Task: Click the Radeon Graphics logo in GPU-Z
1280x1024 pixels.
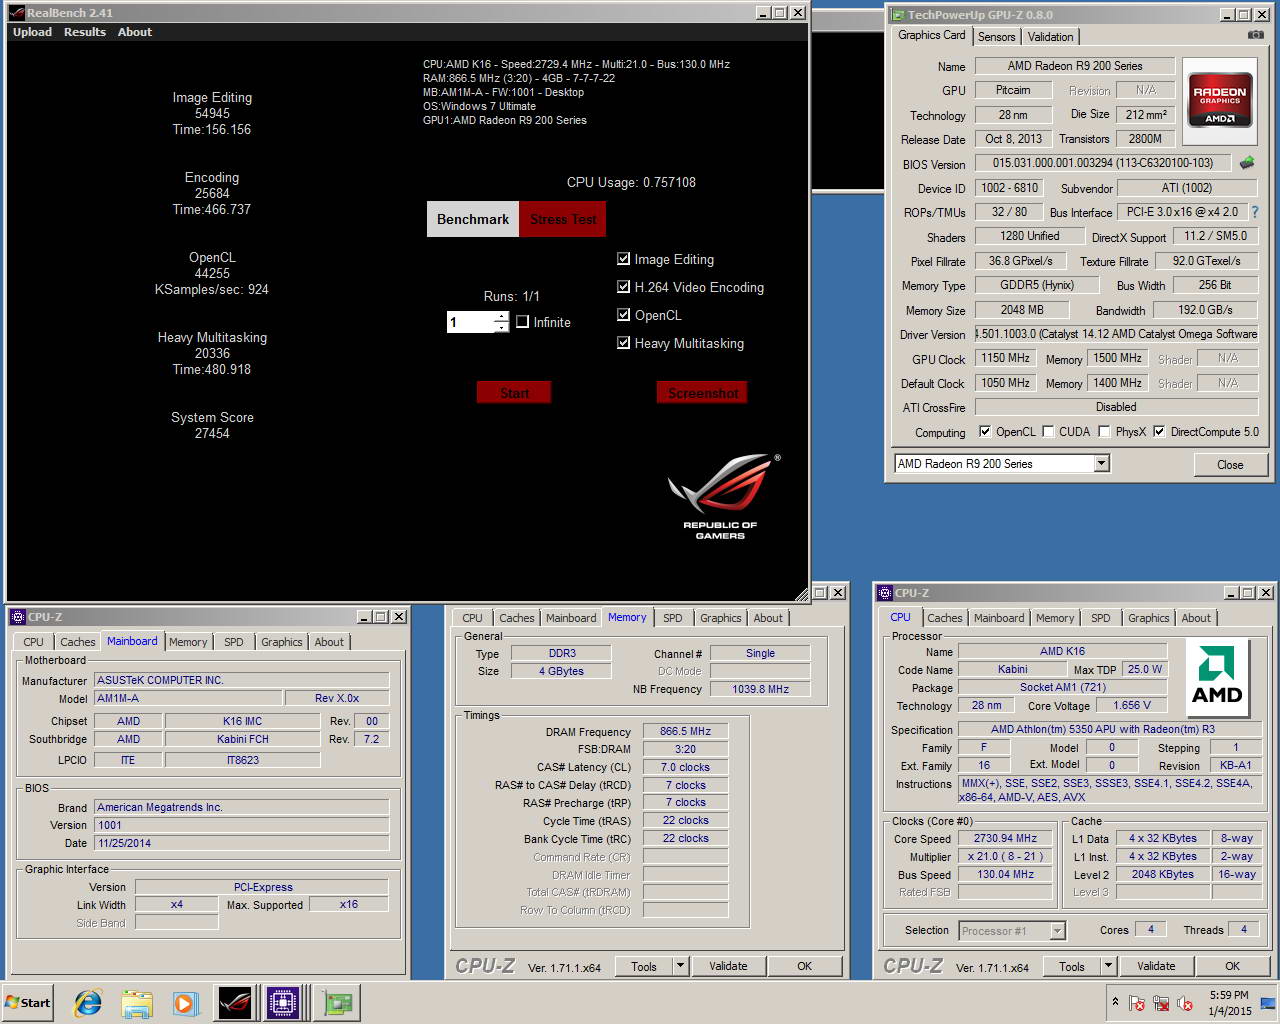Action: click(x=1220, y=99)
